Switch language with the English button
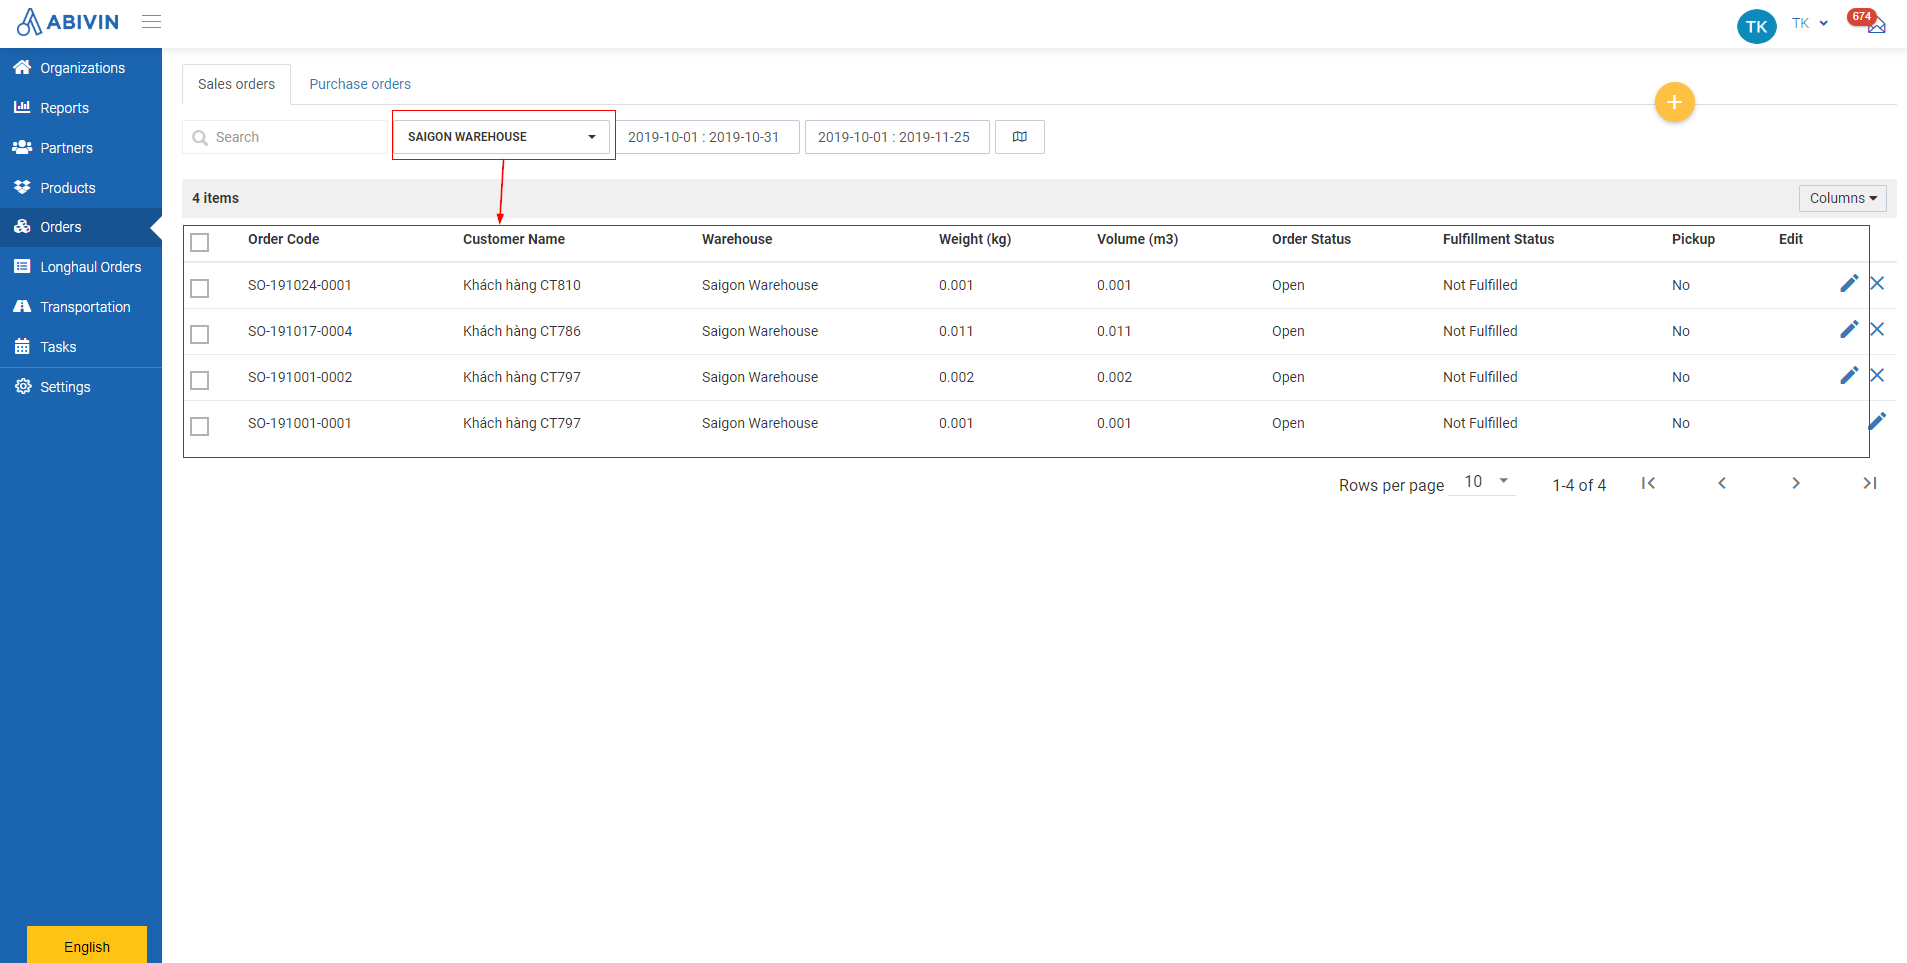This screenshot has width=1907, height=963. click(87, 945)
